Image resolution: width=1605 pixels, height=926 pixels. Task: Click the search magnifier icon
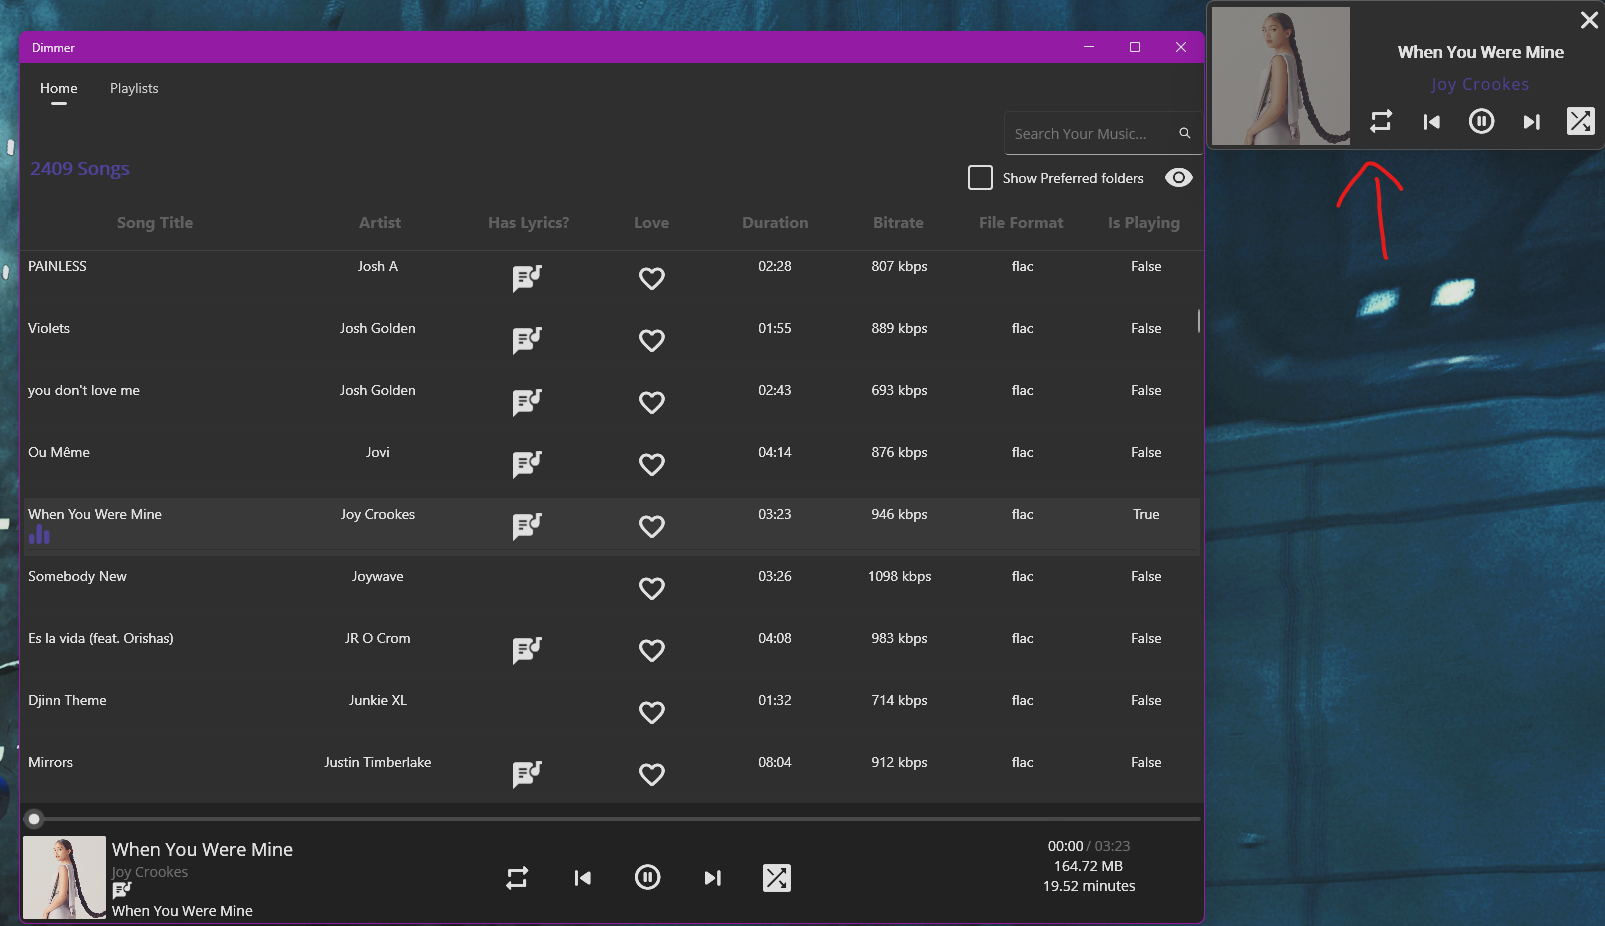1184,133
